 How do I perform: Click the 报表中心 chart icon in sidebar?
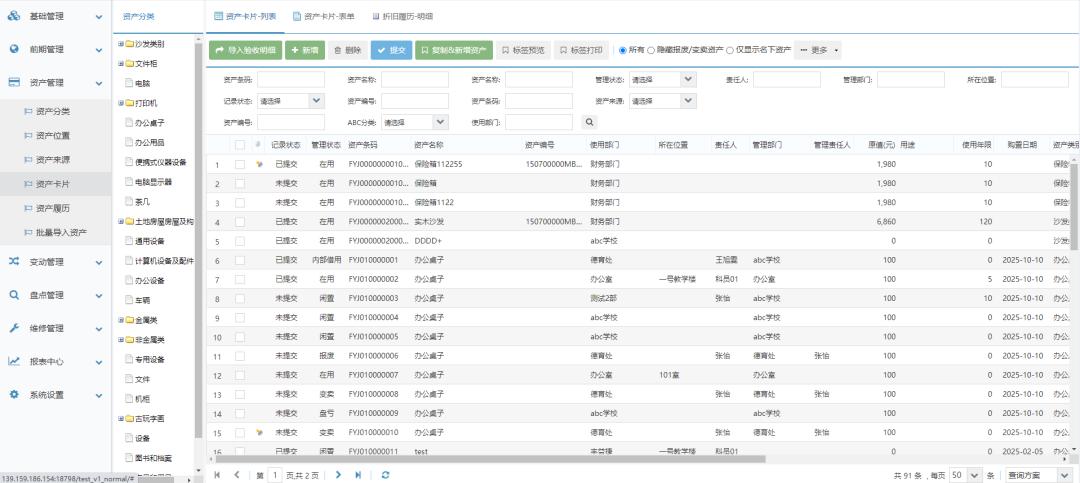[14, 361]
